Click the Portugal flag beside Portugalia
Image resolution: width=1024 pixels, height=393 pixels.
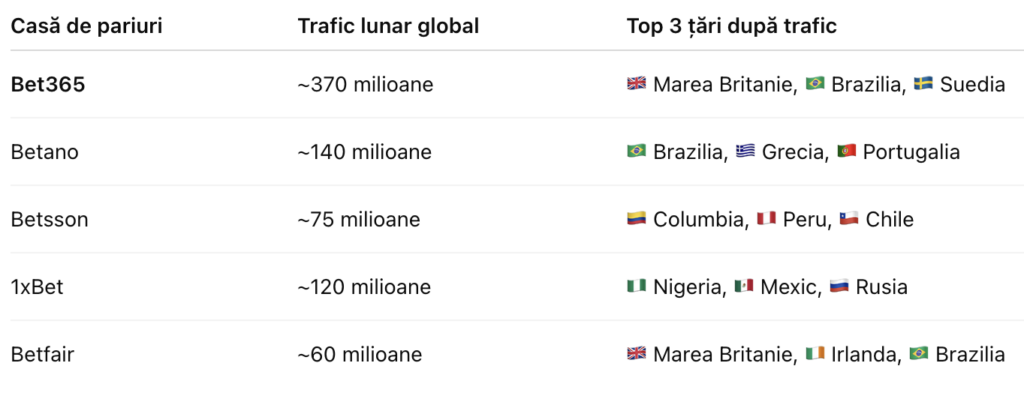tap(846, 151)
